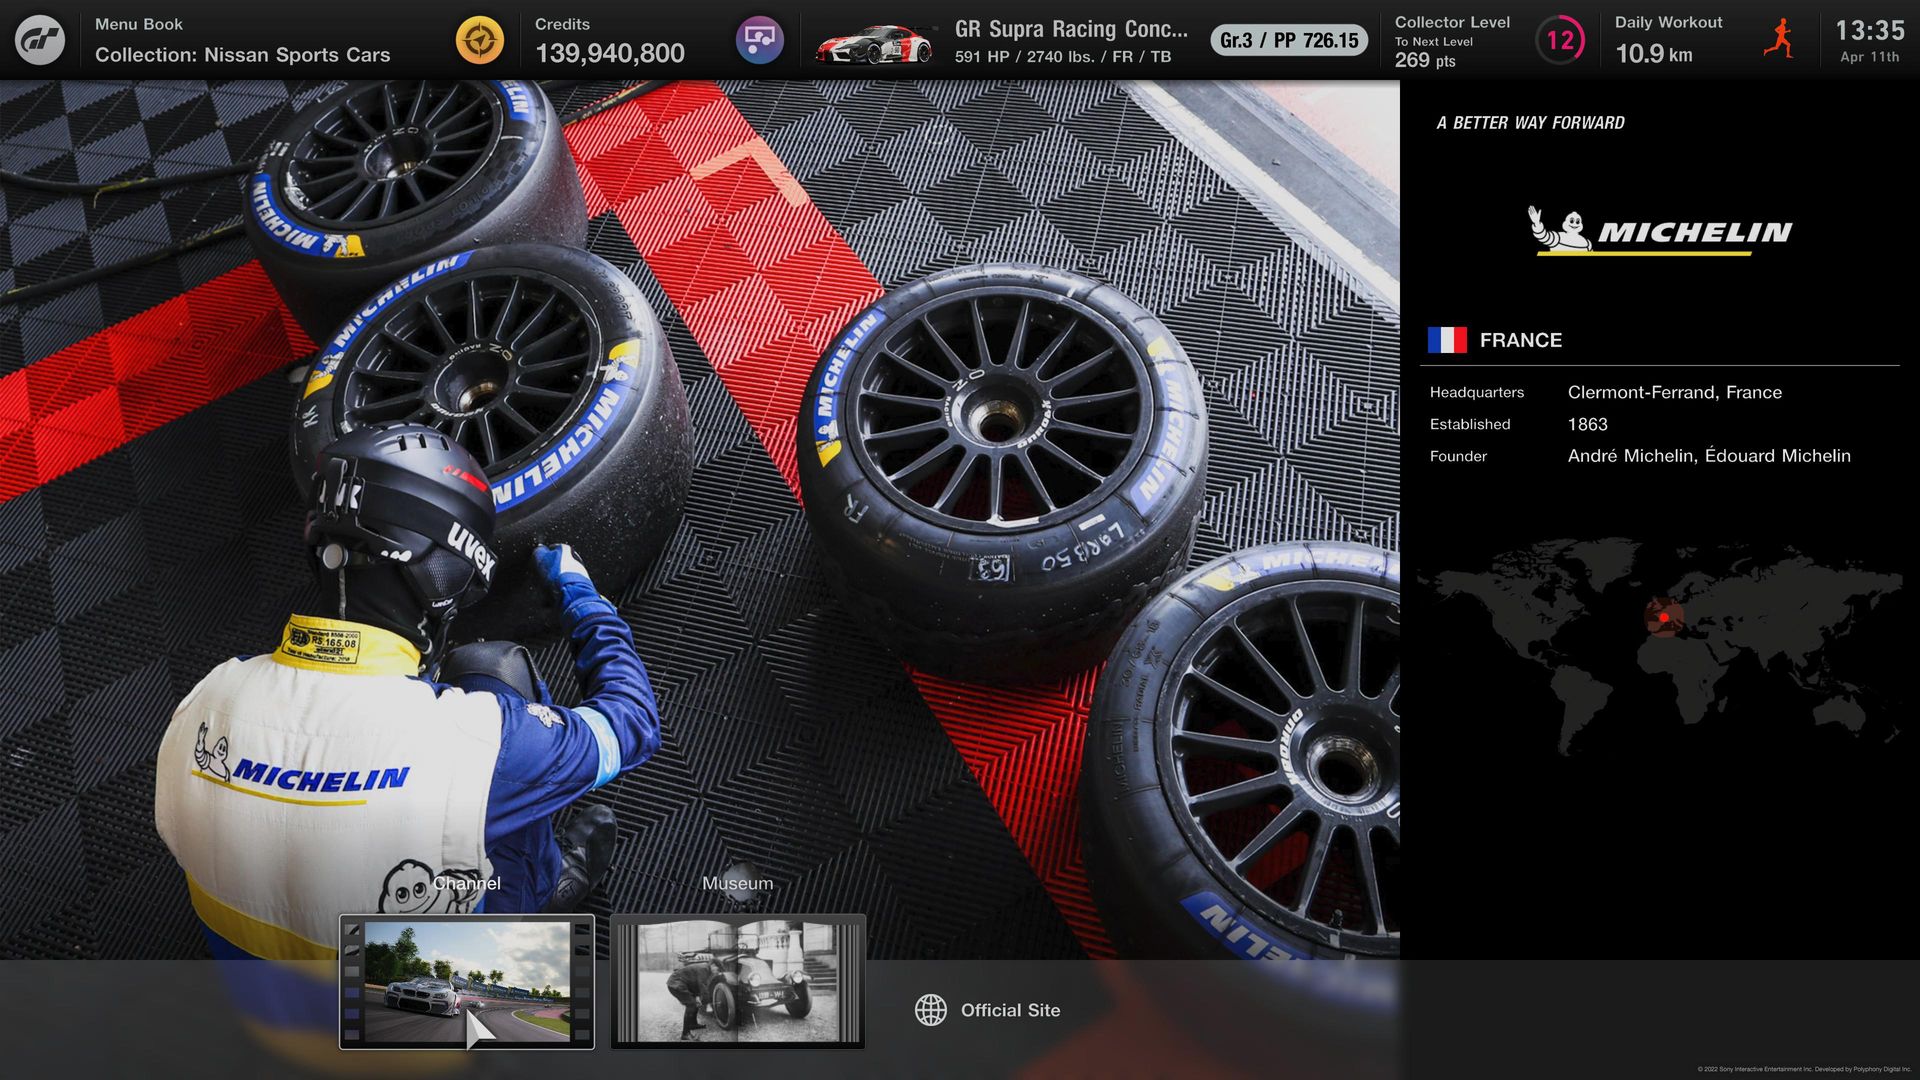Select the Gr.3 / PP 726.15 badge

click(1288, 40)
